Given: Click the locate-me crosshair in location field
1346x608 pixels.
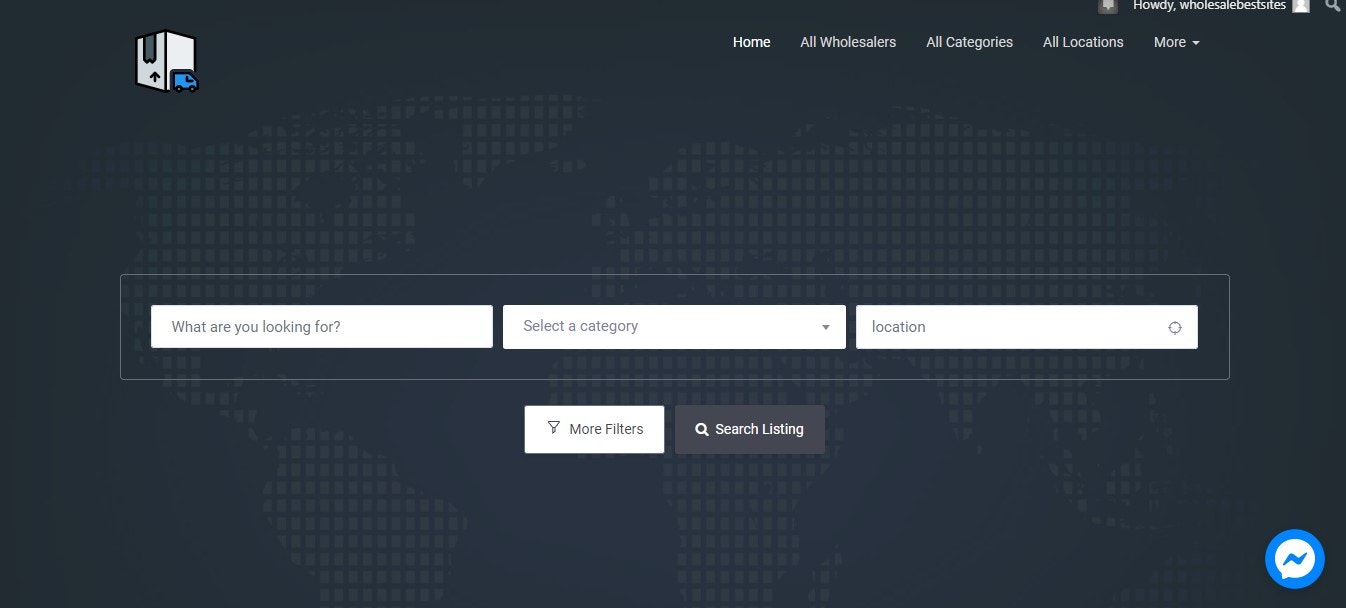Looking at the screenshot, I should [1175, 327].
